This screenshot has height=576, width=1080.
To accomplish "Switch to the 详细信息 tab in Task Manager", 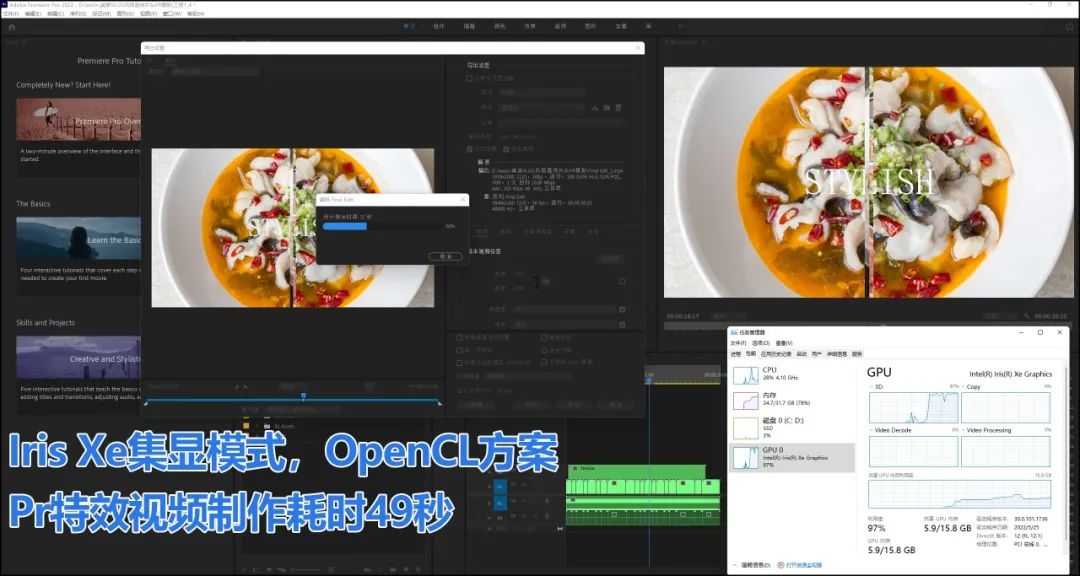I will (837, 354).
